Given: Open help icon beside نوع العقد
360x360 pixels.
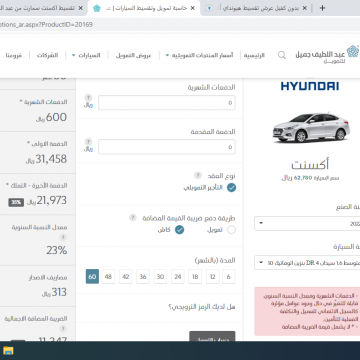Looking at the screenshot, I should click(198, 175).
